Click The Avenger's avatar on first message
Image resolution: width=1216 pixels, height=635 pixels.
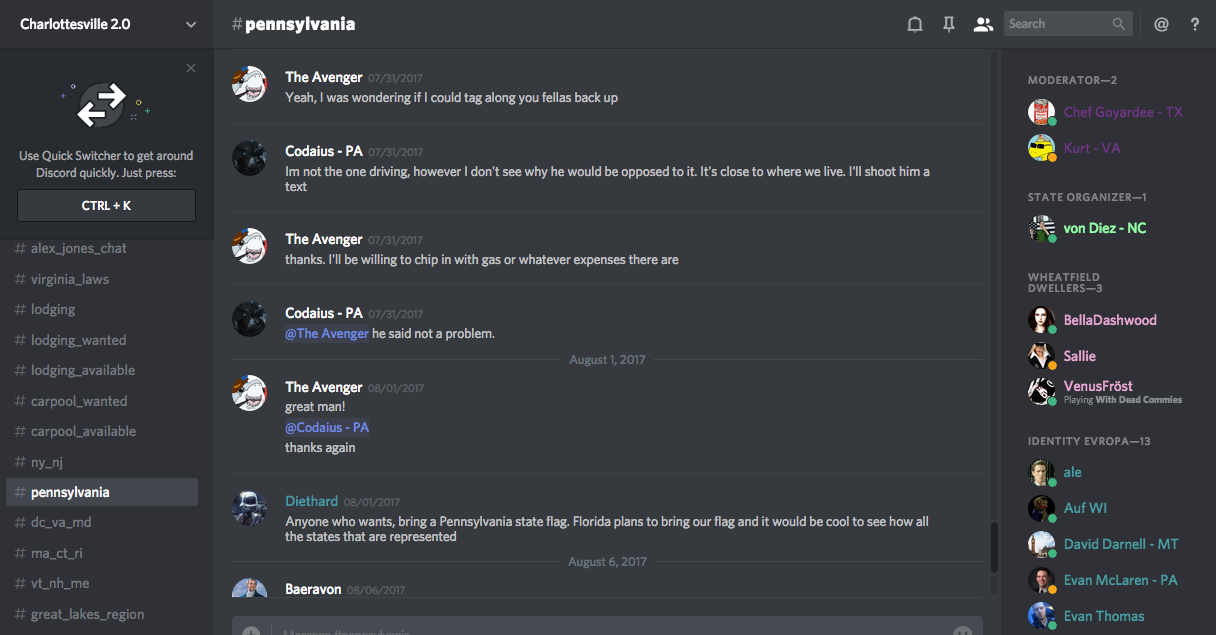coord(249,85)
